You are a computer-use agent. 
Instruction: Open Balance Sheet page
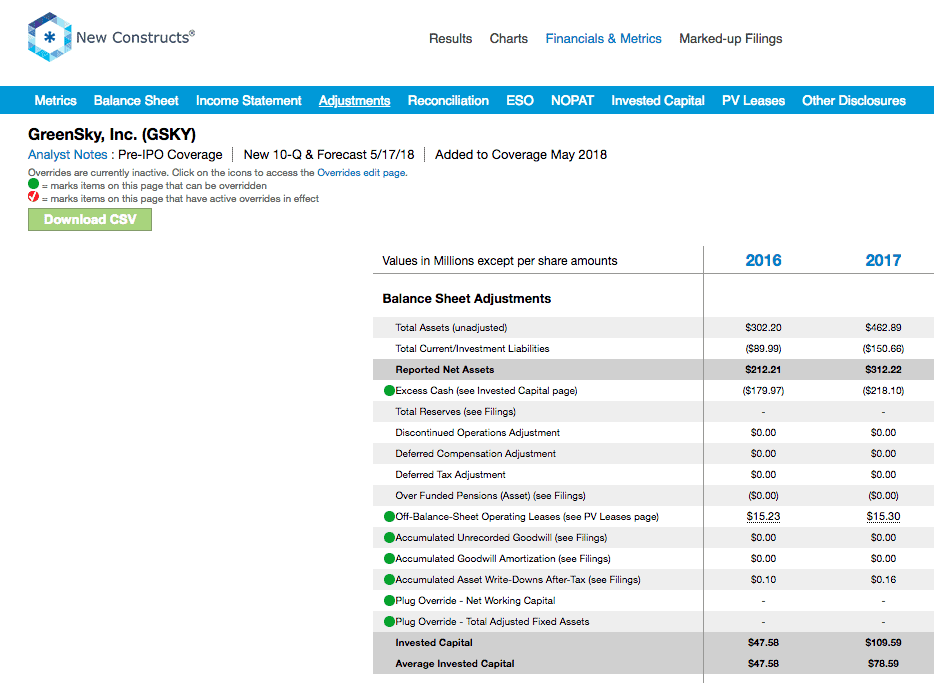tap(136, 101)
